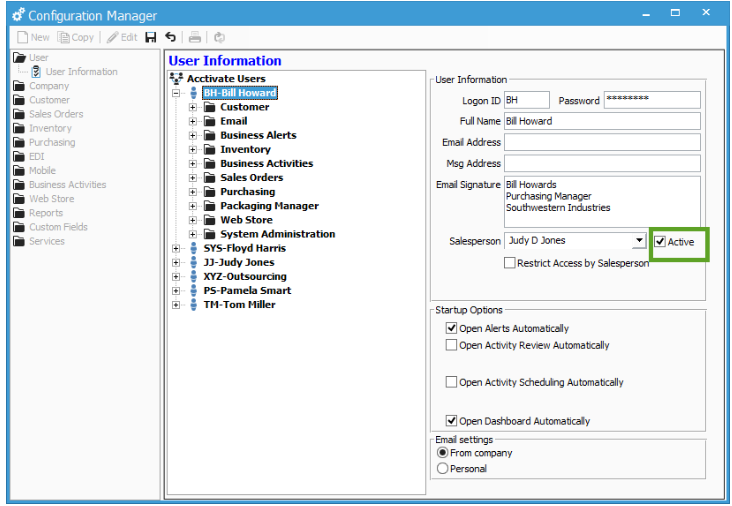Click the Save disk icon in toolbar
This screenshot has height=506, width=732.
(x=150, y=37)
